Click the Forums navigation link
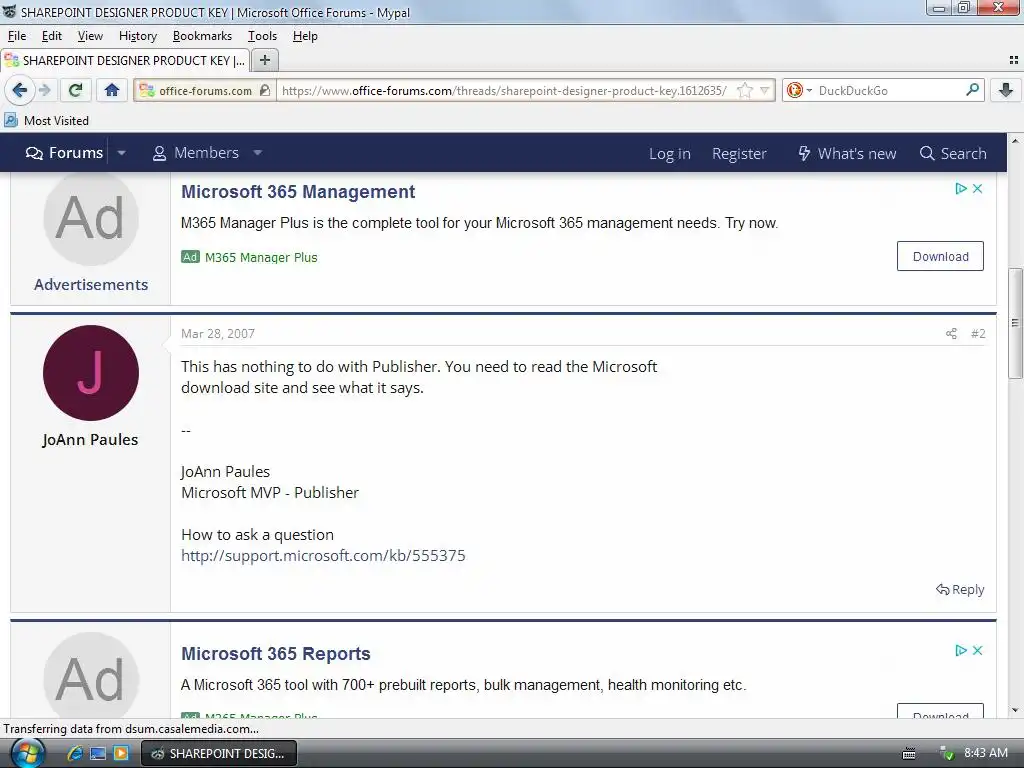 pos(65,153)
